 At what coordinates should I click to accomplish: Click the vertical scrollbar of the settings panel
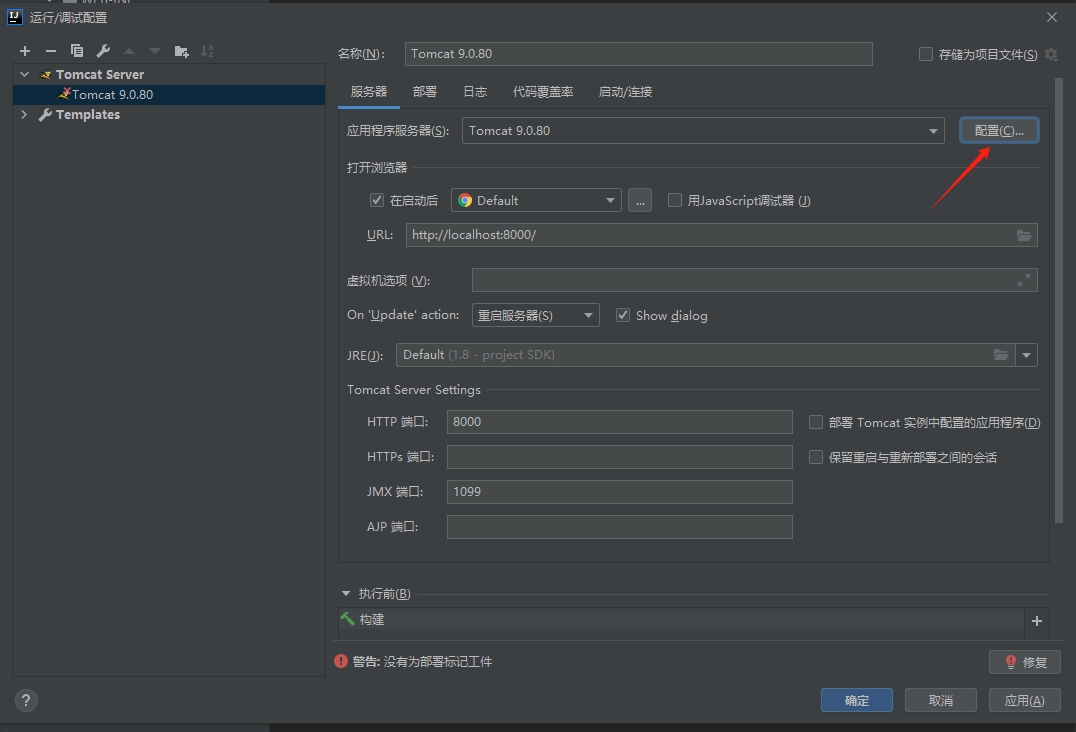tap(1059, 300)
